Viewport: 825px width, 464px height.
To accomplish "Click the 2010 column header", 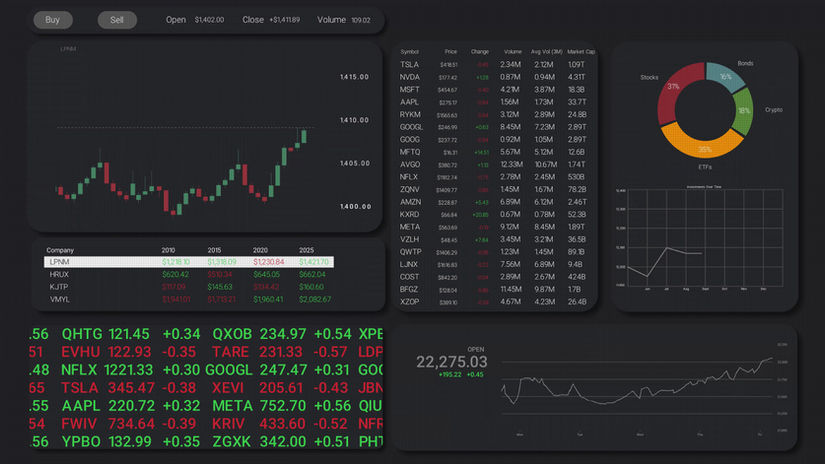I will click(168, 250).
